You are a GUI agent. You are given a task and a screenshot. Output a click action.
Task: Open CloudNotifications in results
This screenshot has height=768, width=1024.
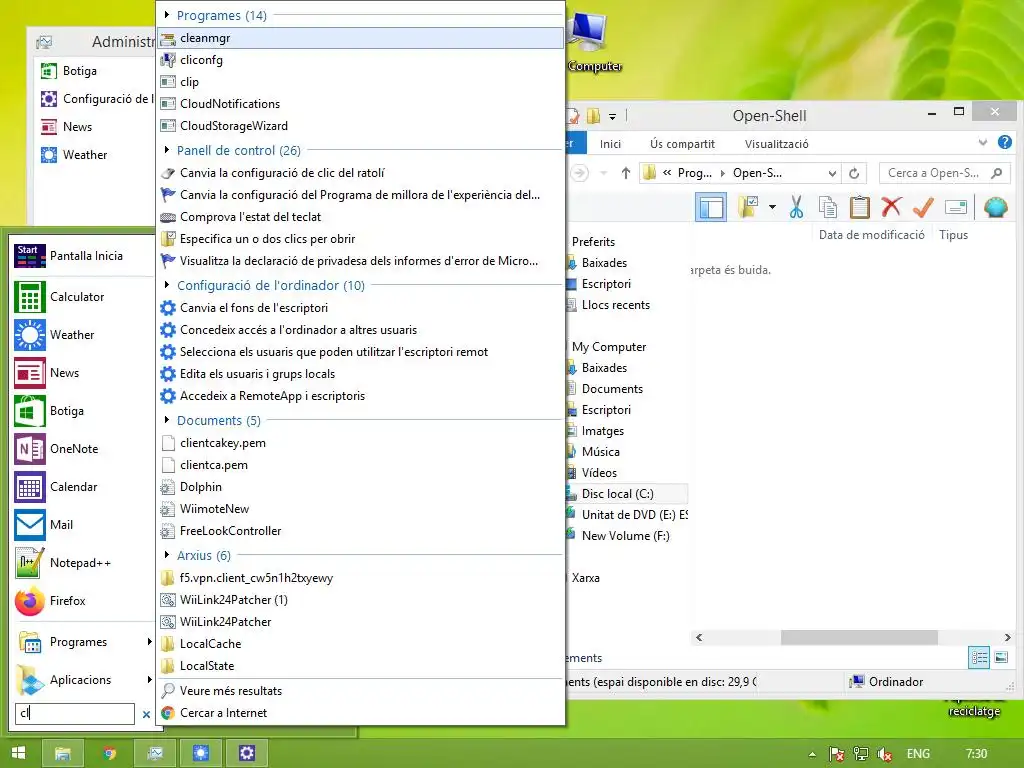360,104
